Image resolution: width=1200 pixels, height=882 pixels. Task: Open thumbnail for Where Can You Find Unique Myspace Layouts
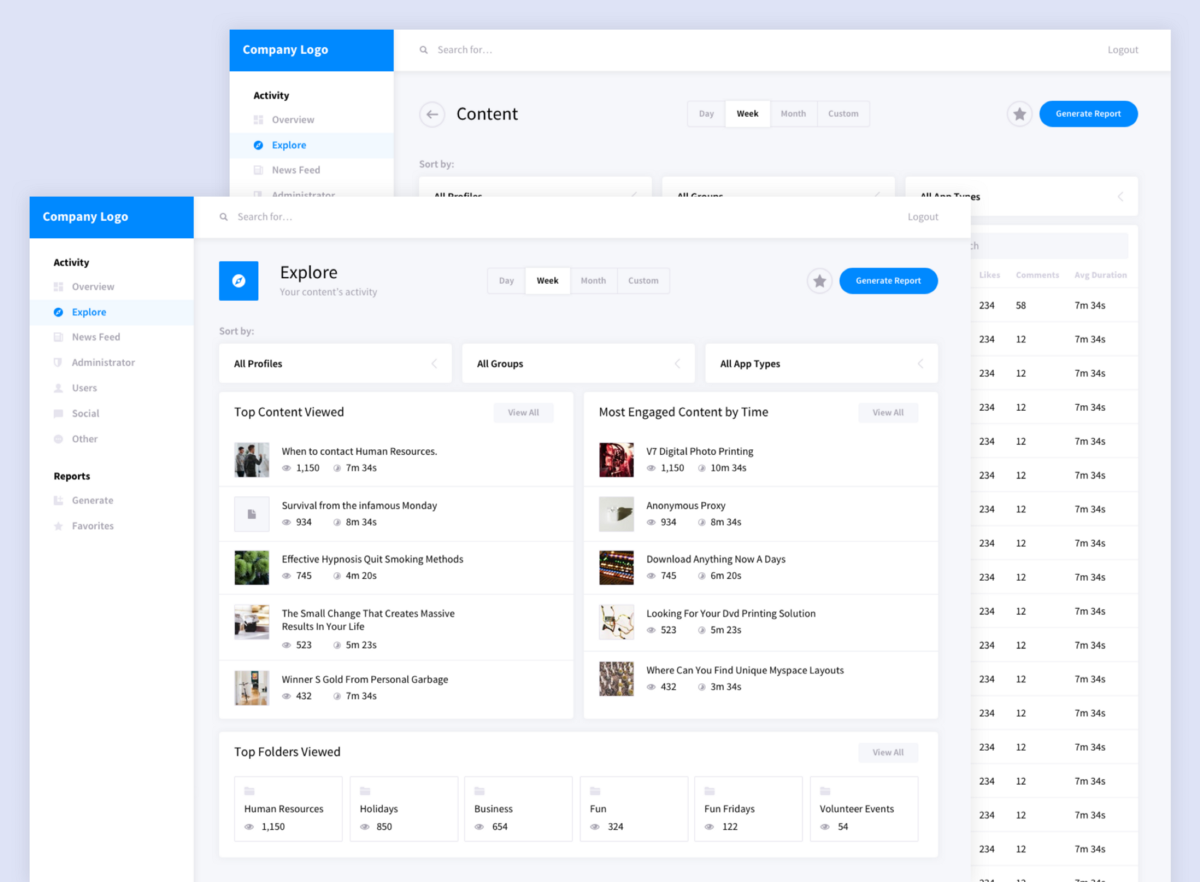617,679
